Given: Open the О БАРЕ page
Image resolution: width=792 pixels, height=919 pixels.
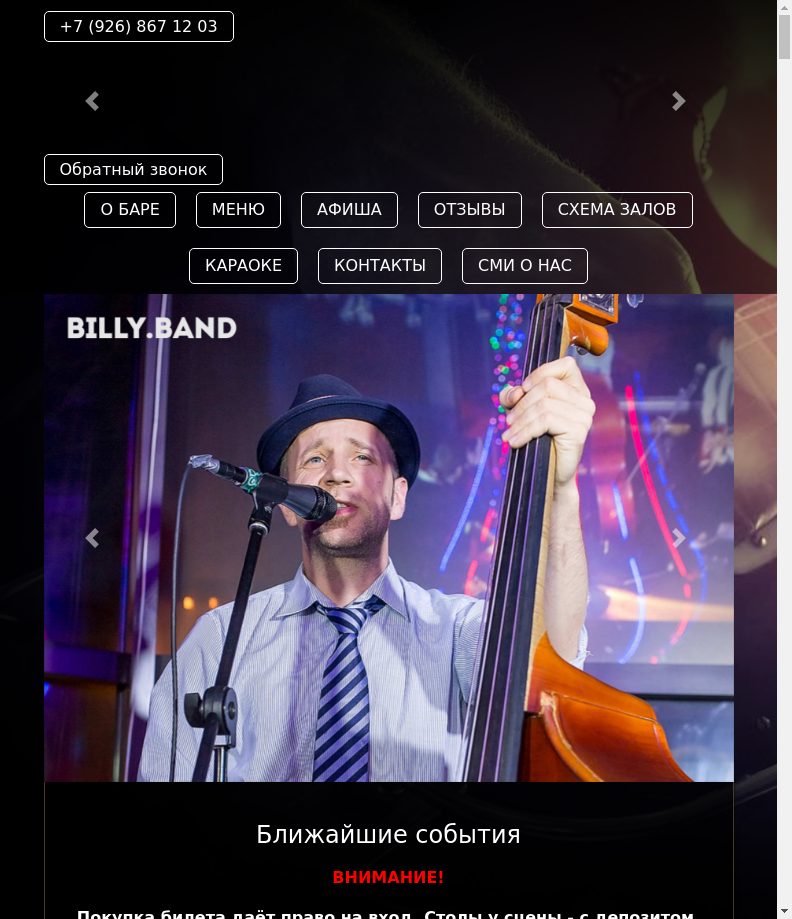Looking at the screenshot, I should [130, 210].
